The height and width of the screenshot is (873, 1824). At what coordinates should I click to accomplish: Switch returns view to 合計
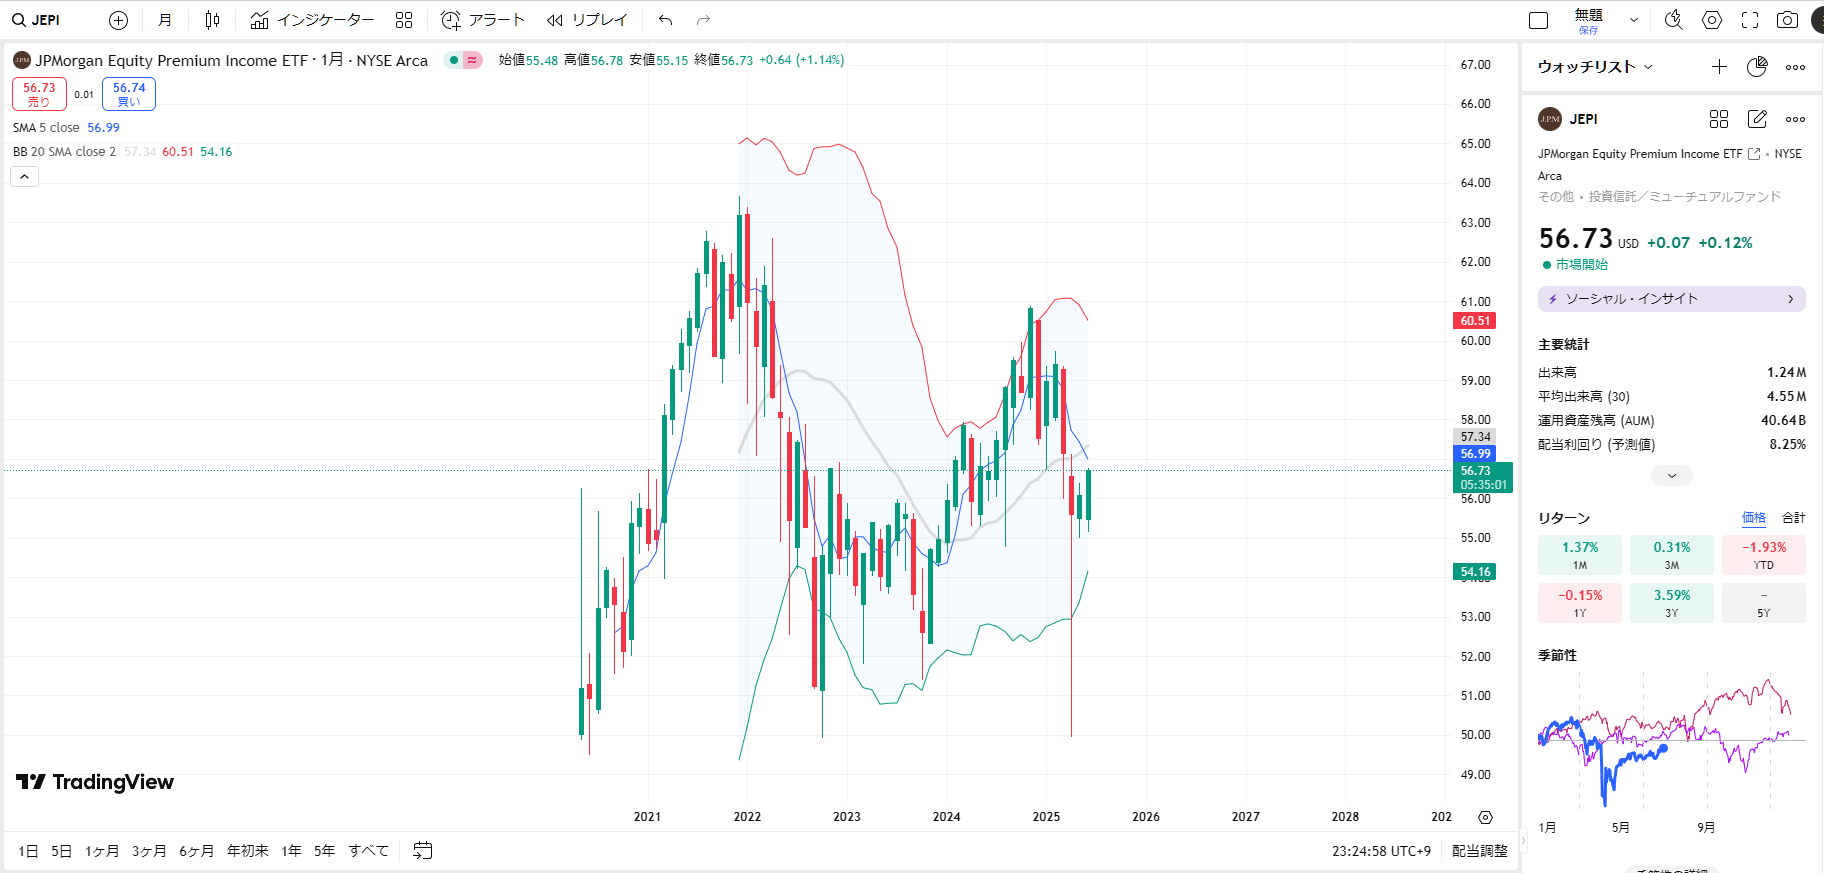pyautogui.click(x=1794, y=518)
